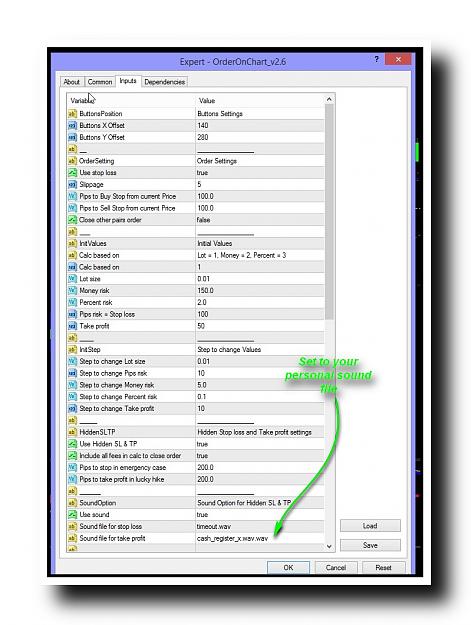The width and height of the screenshot is (471, 625).
Task: Click the icon next to Lot size
Action: tap(72, 279)
